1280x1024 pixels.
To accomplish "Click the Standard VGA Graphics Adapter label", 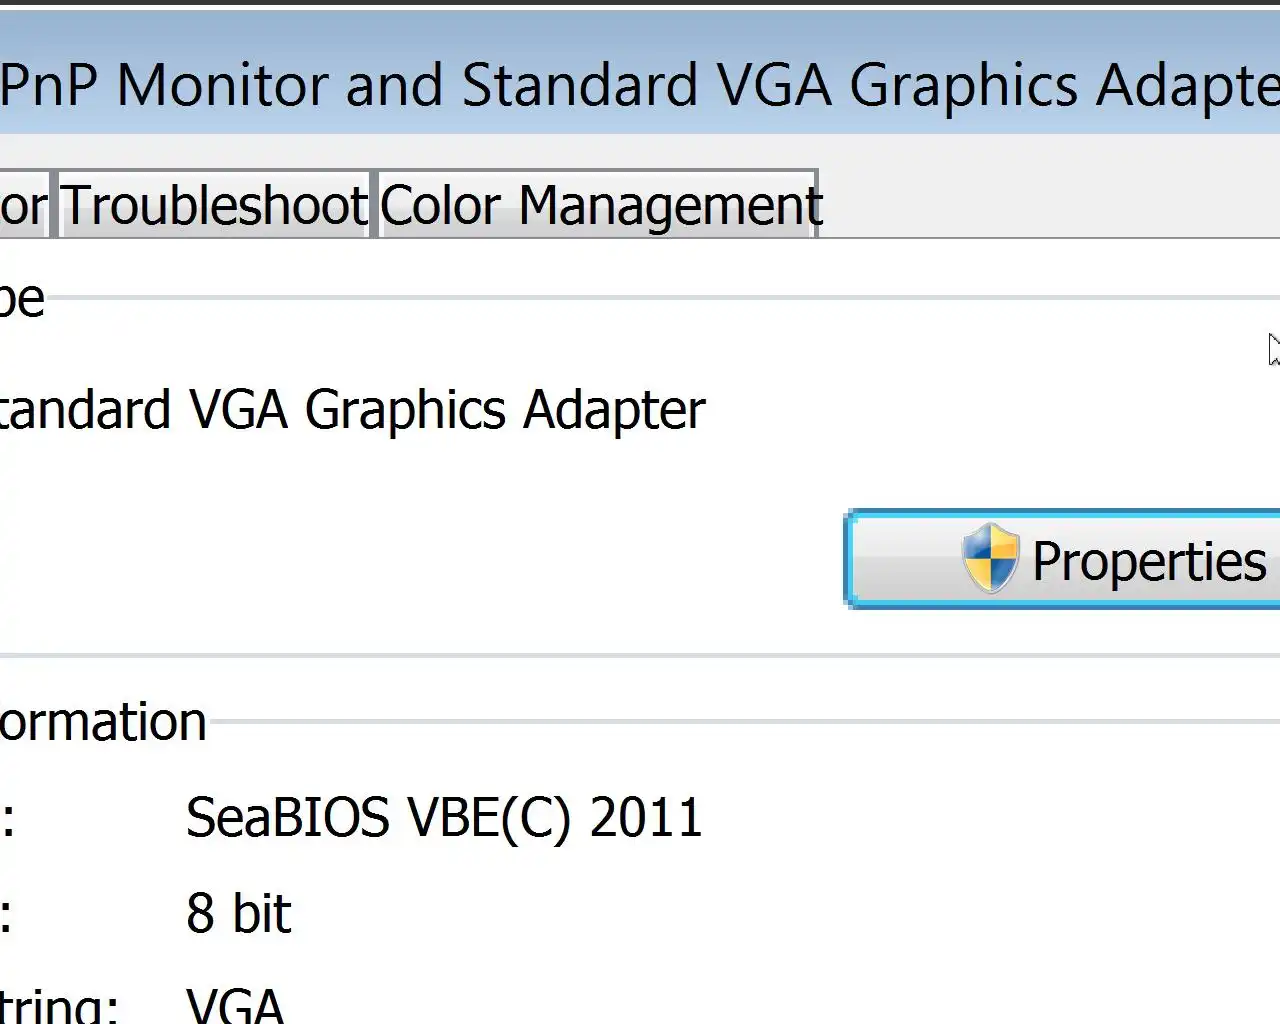I will [x=352, y=410].
